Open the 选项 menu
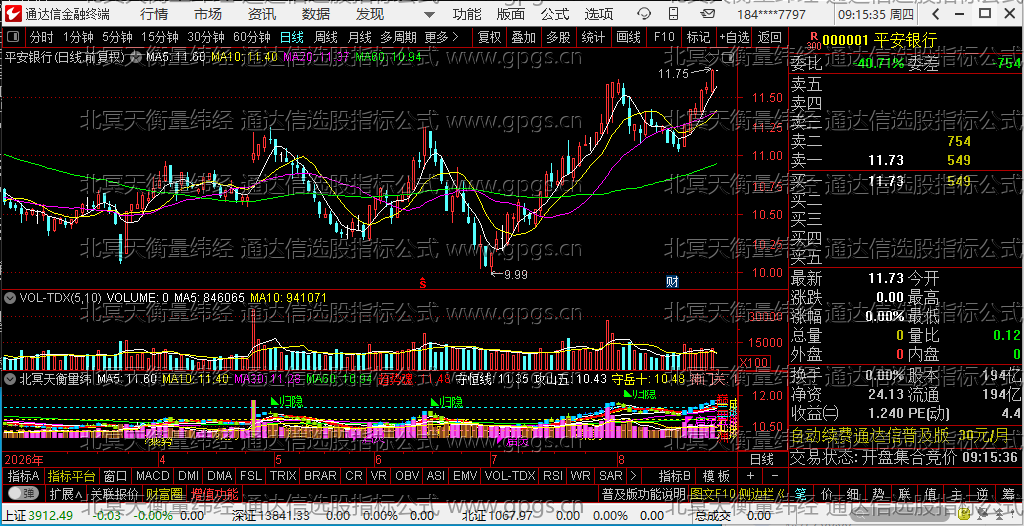Image resolution: width=1024 pixels, height=526 pixels. click(x=599, y=14)
